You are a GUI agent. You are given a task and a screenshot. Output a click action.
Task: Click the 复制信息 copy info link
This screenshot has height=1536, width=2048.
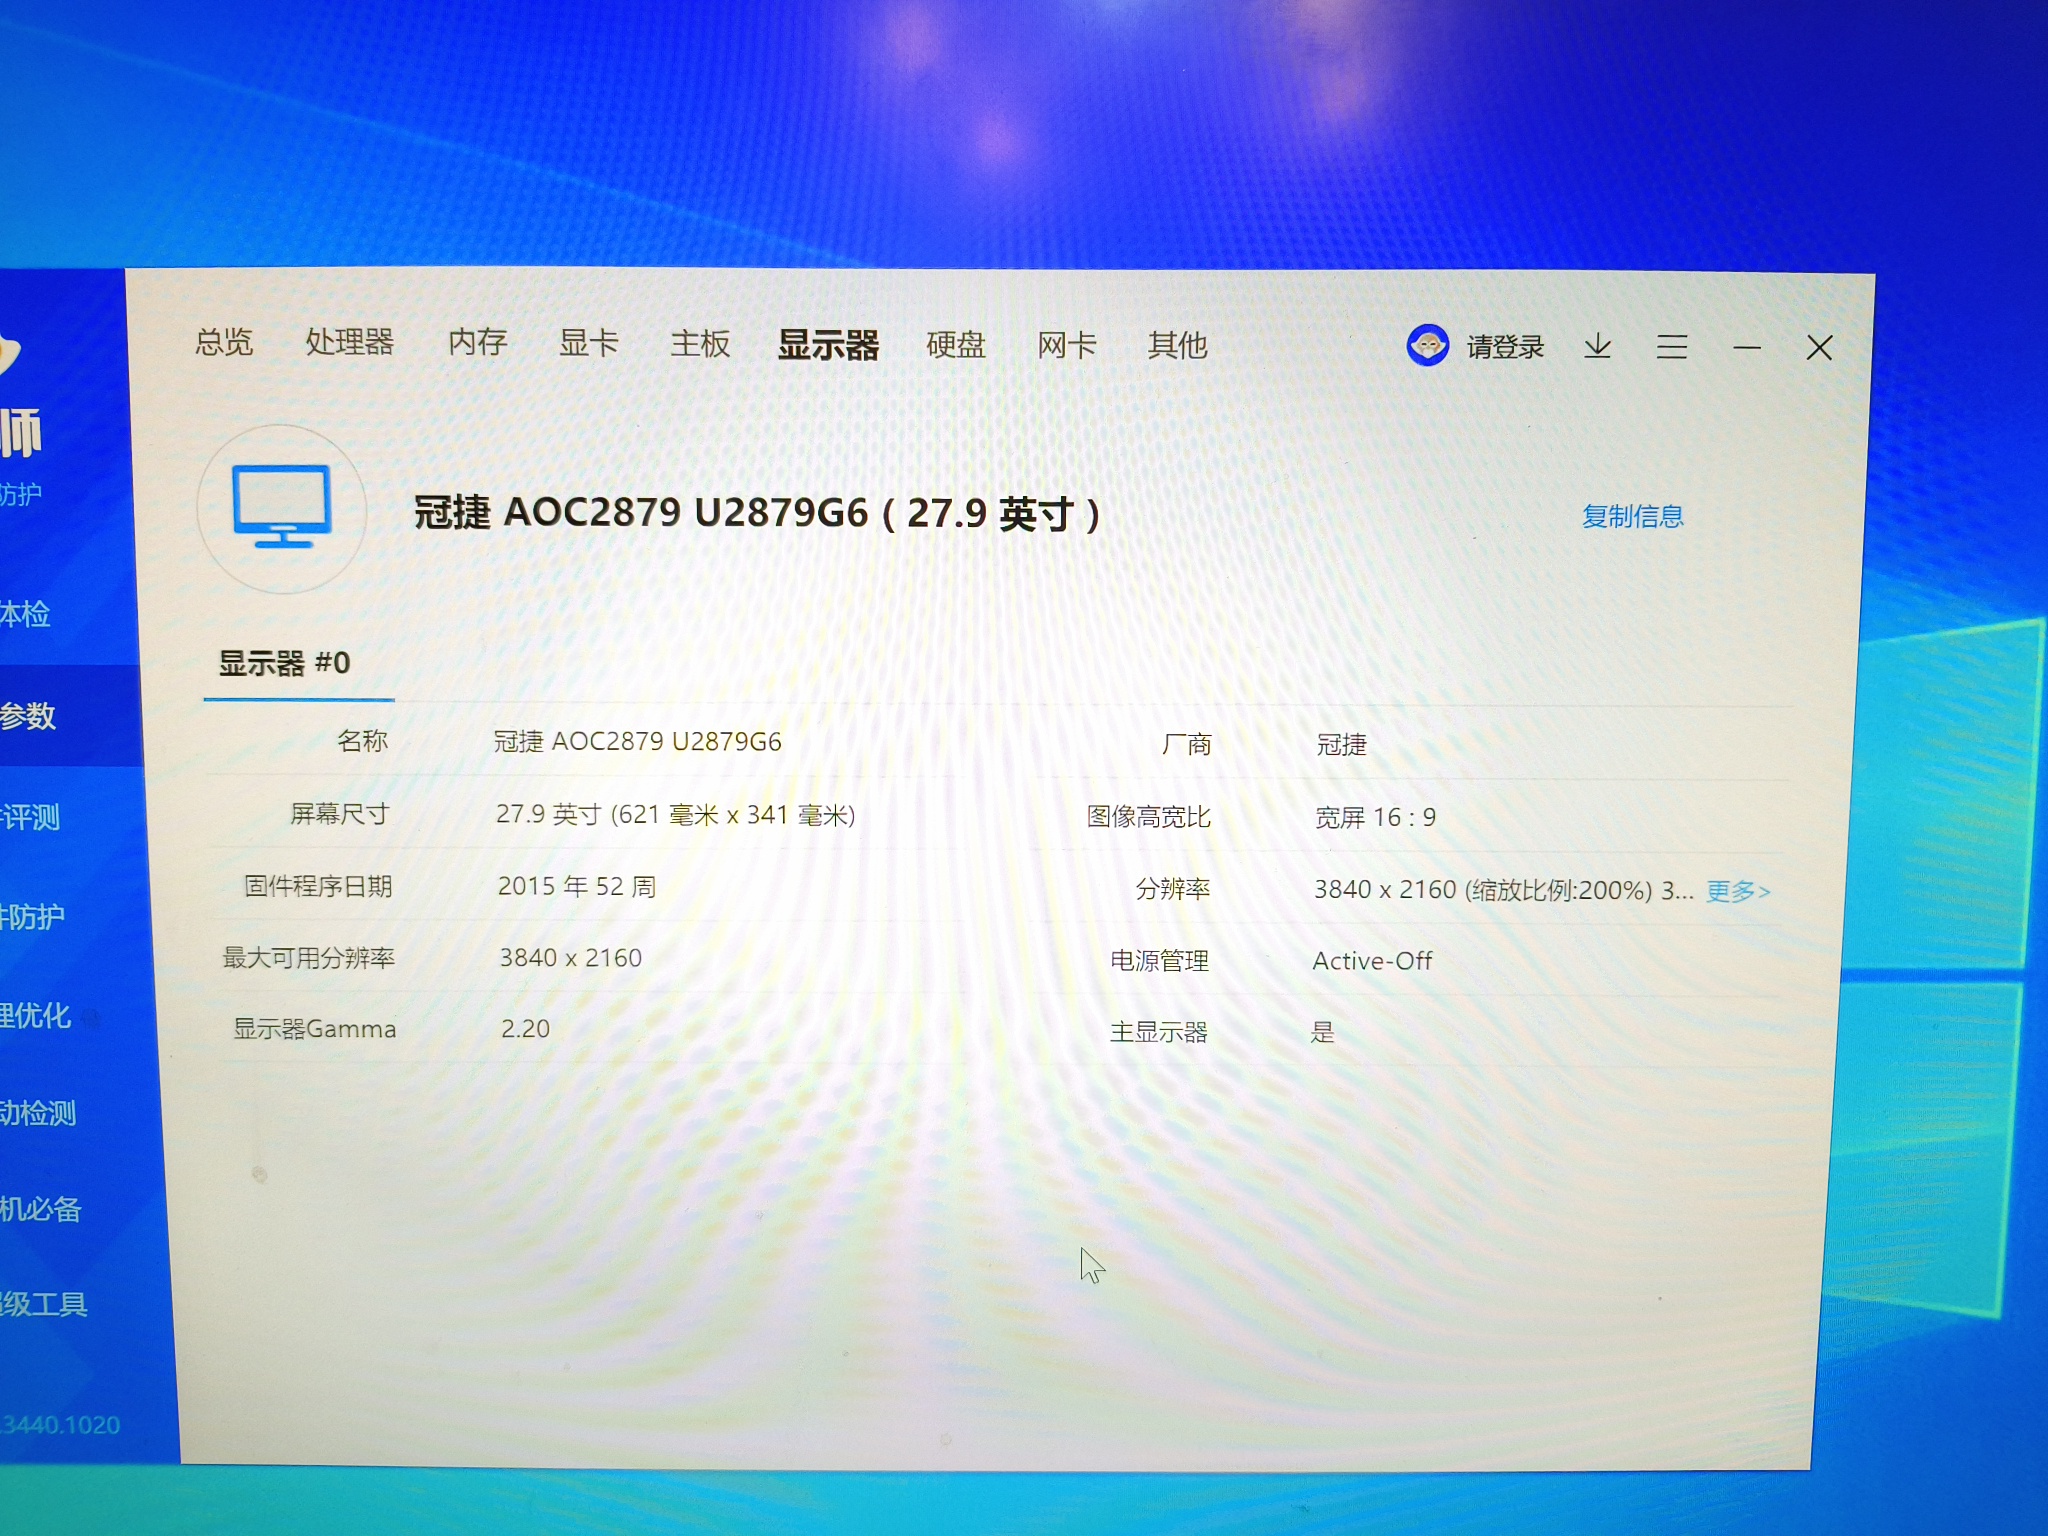(x=1632, y=516)
